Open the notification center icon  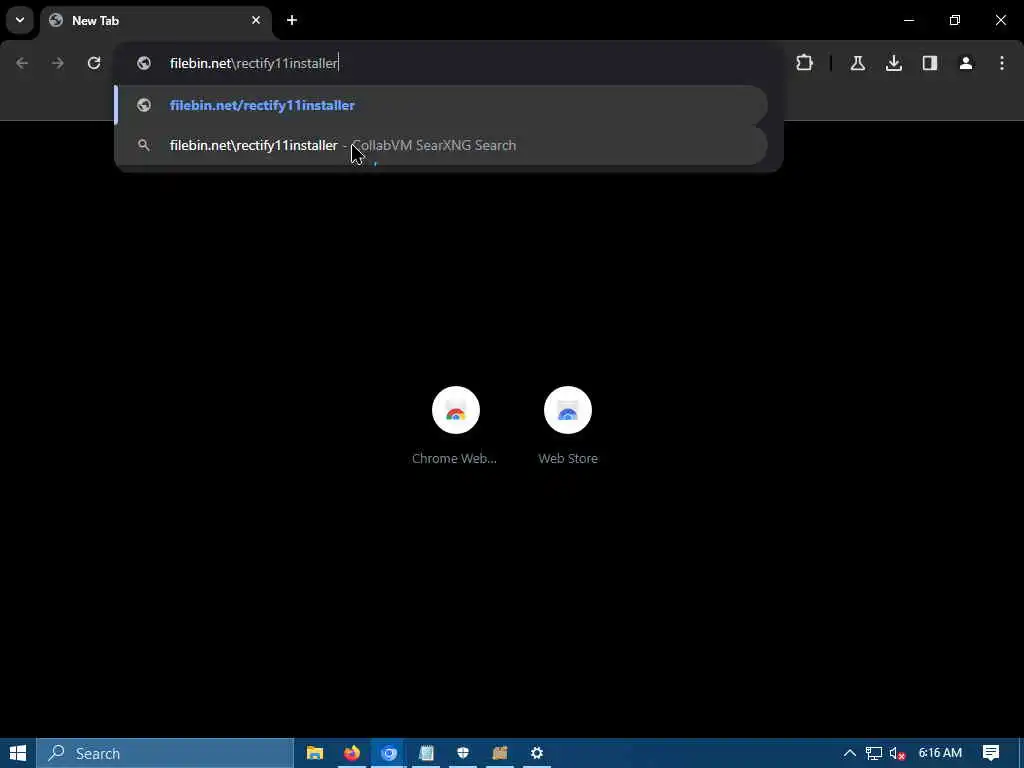[991, 753]
